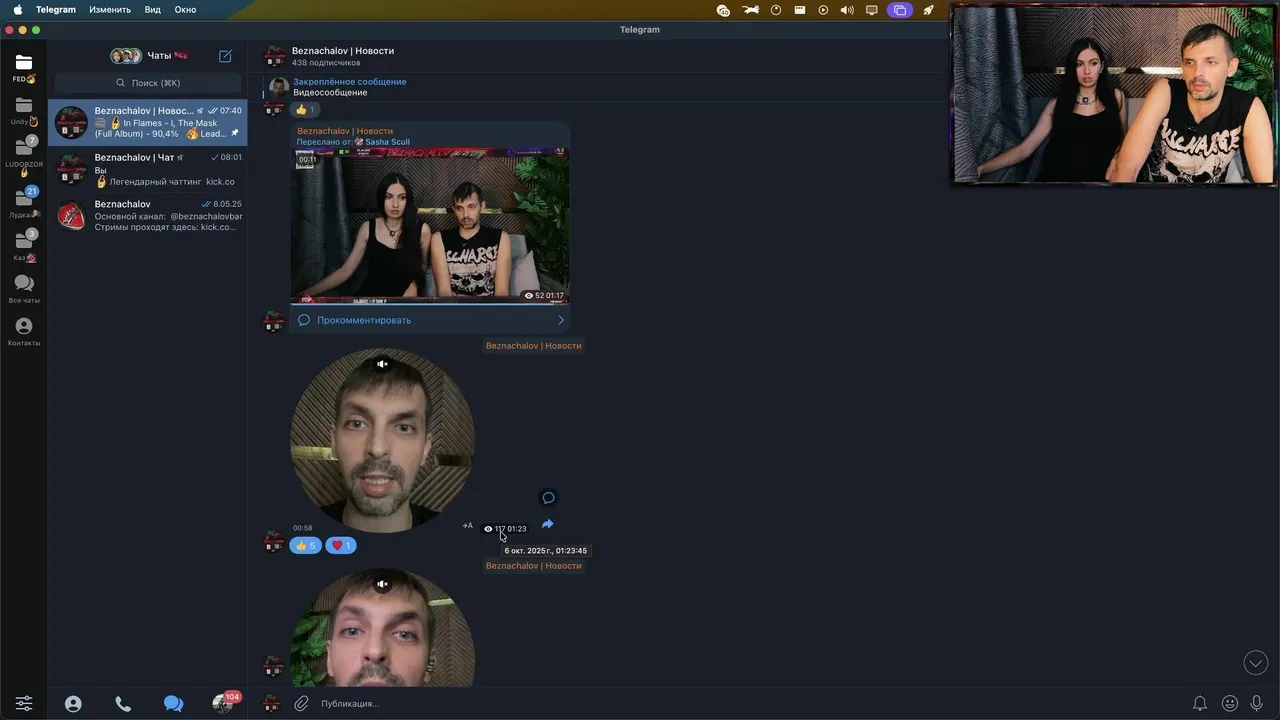
Task: Click first round video view count 117 01:23
Action: (x=505, y=529)
